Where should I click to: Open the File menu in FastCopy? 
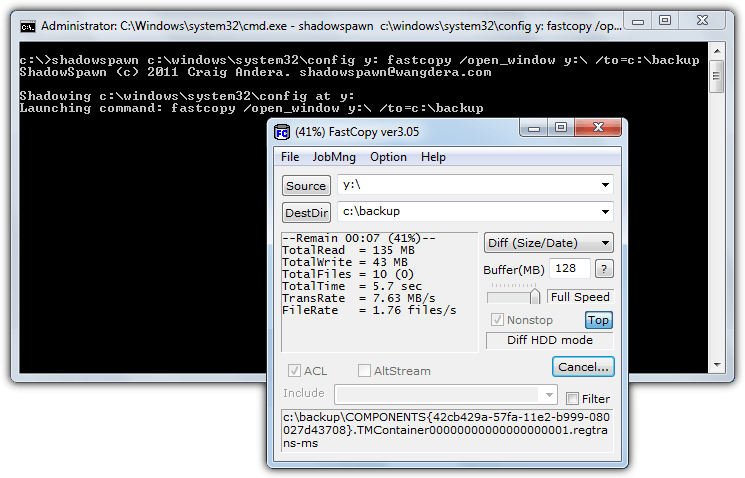290,157
